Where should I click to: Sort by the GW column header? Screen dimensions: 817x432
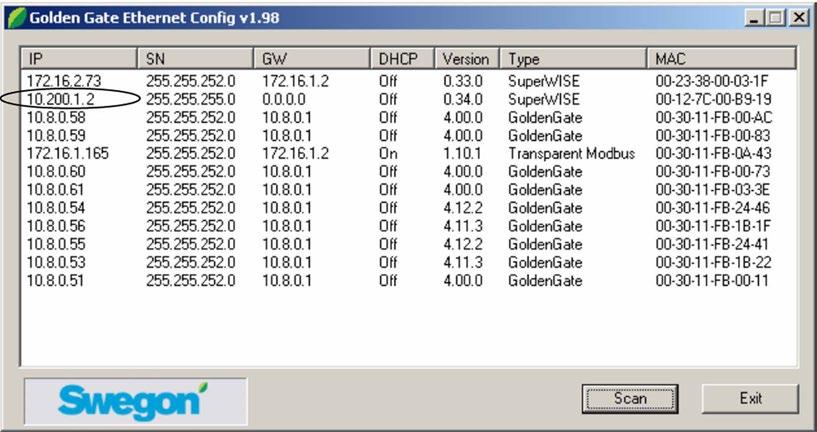pyautogui.click(x=312, y=58)
